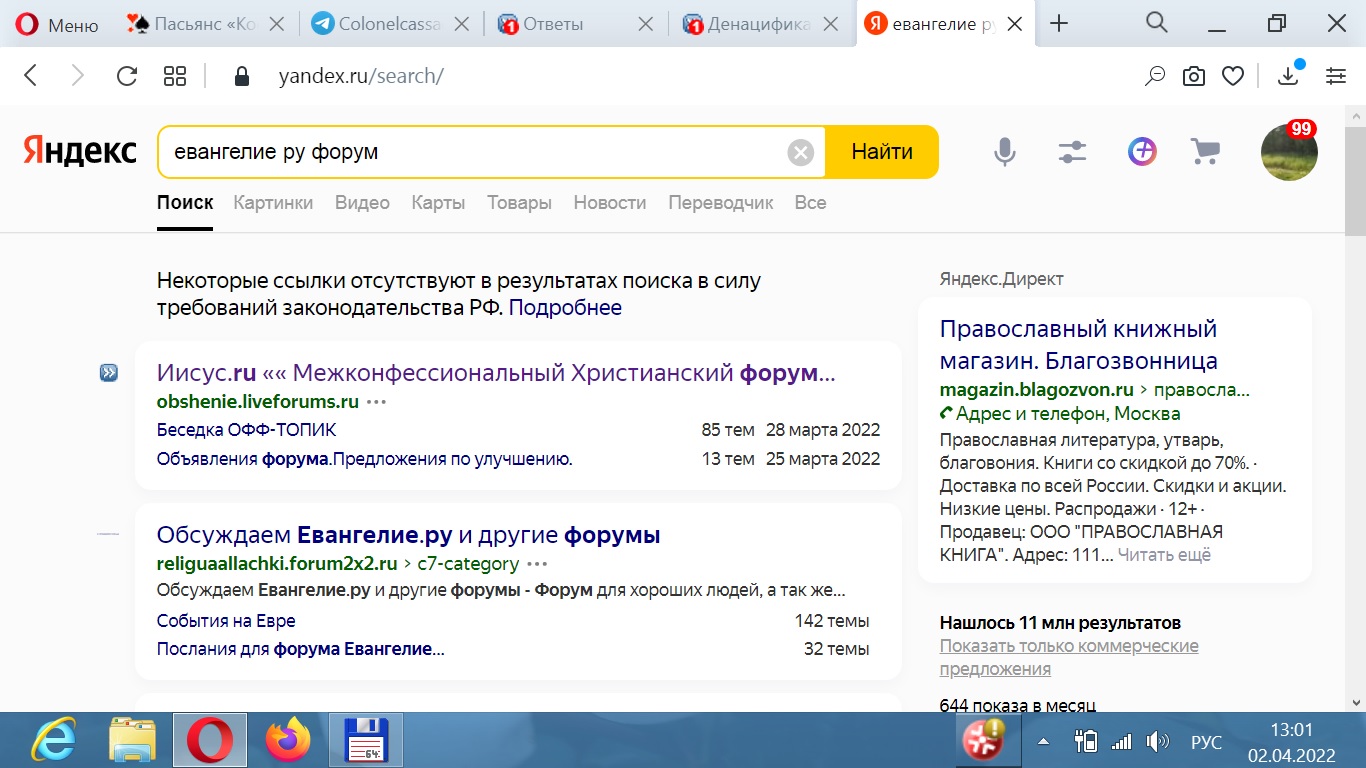1366x768 pixels.
Task: Switch to the Colonelcassad Telegram tab
Action: pos(377,24)
